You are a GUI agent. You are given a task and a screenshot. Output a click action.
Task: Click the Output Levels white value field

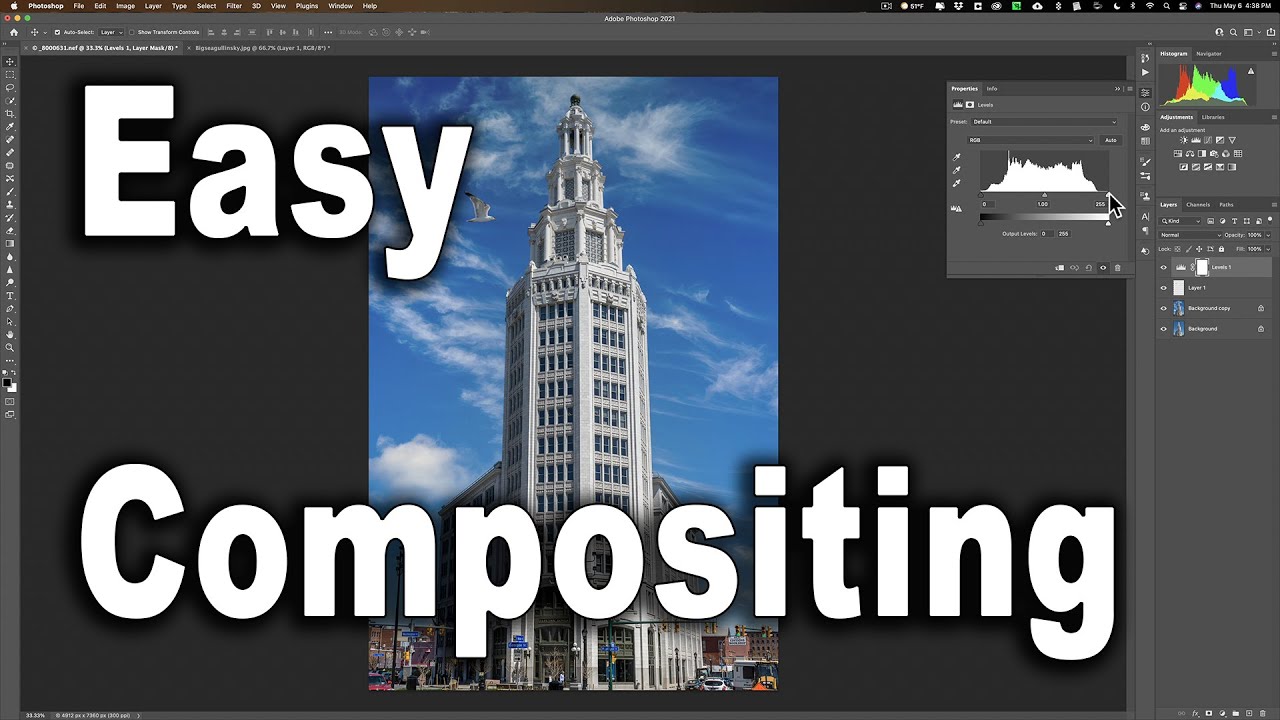pyautogui.click(x=1063, y=234)
